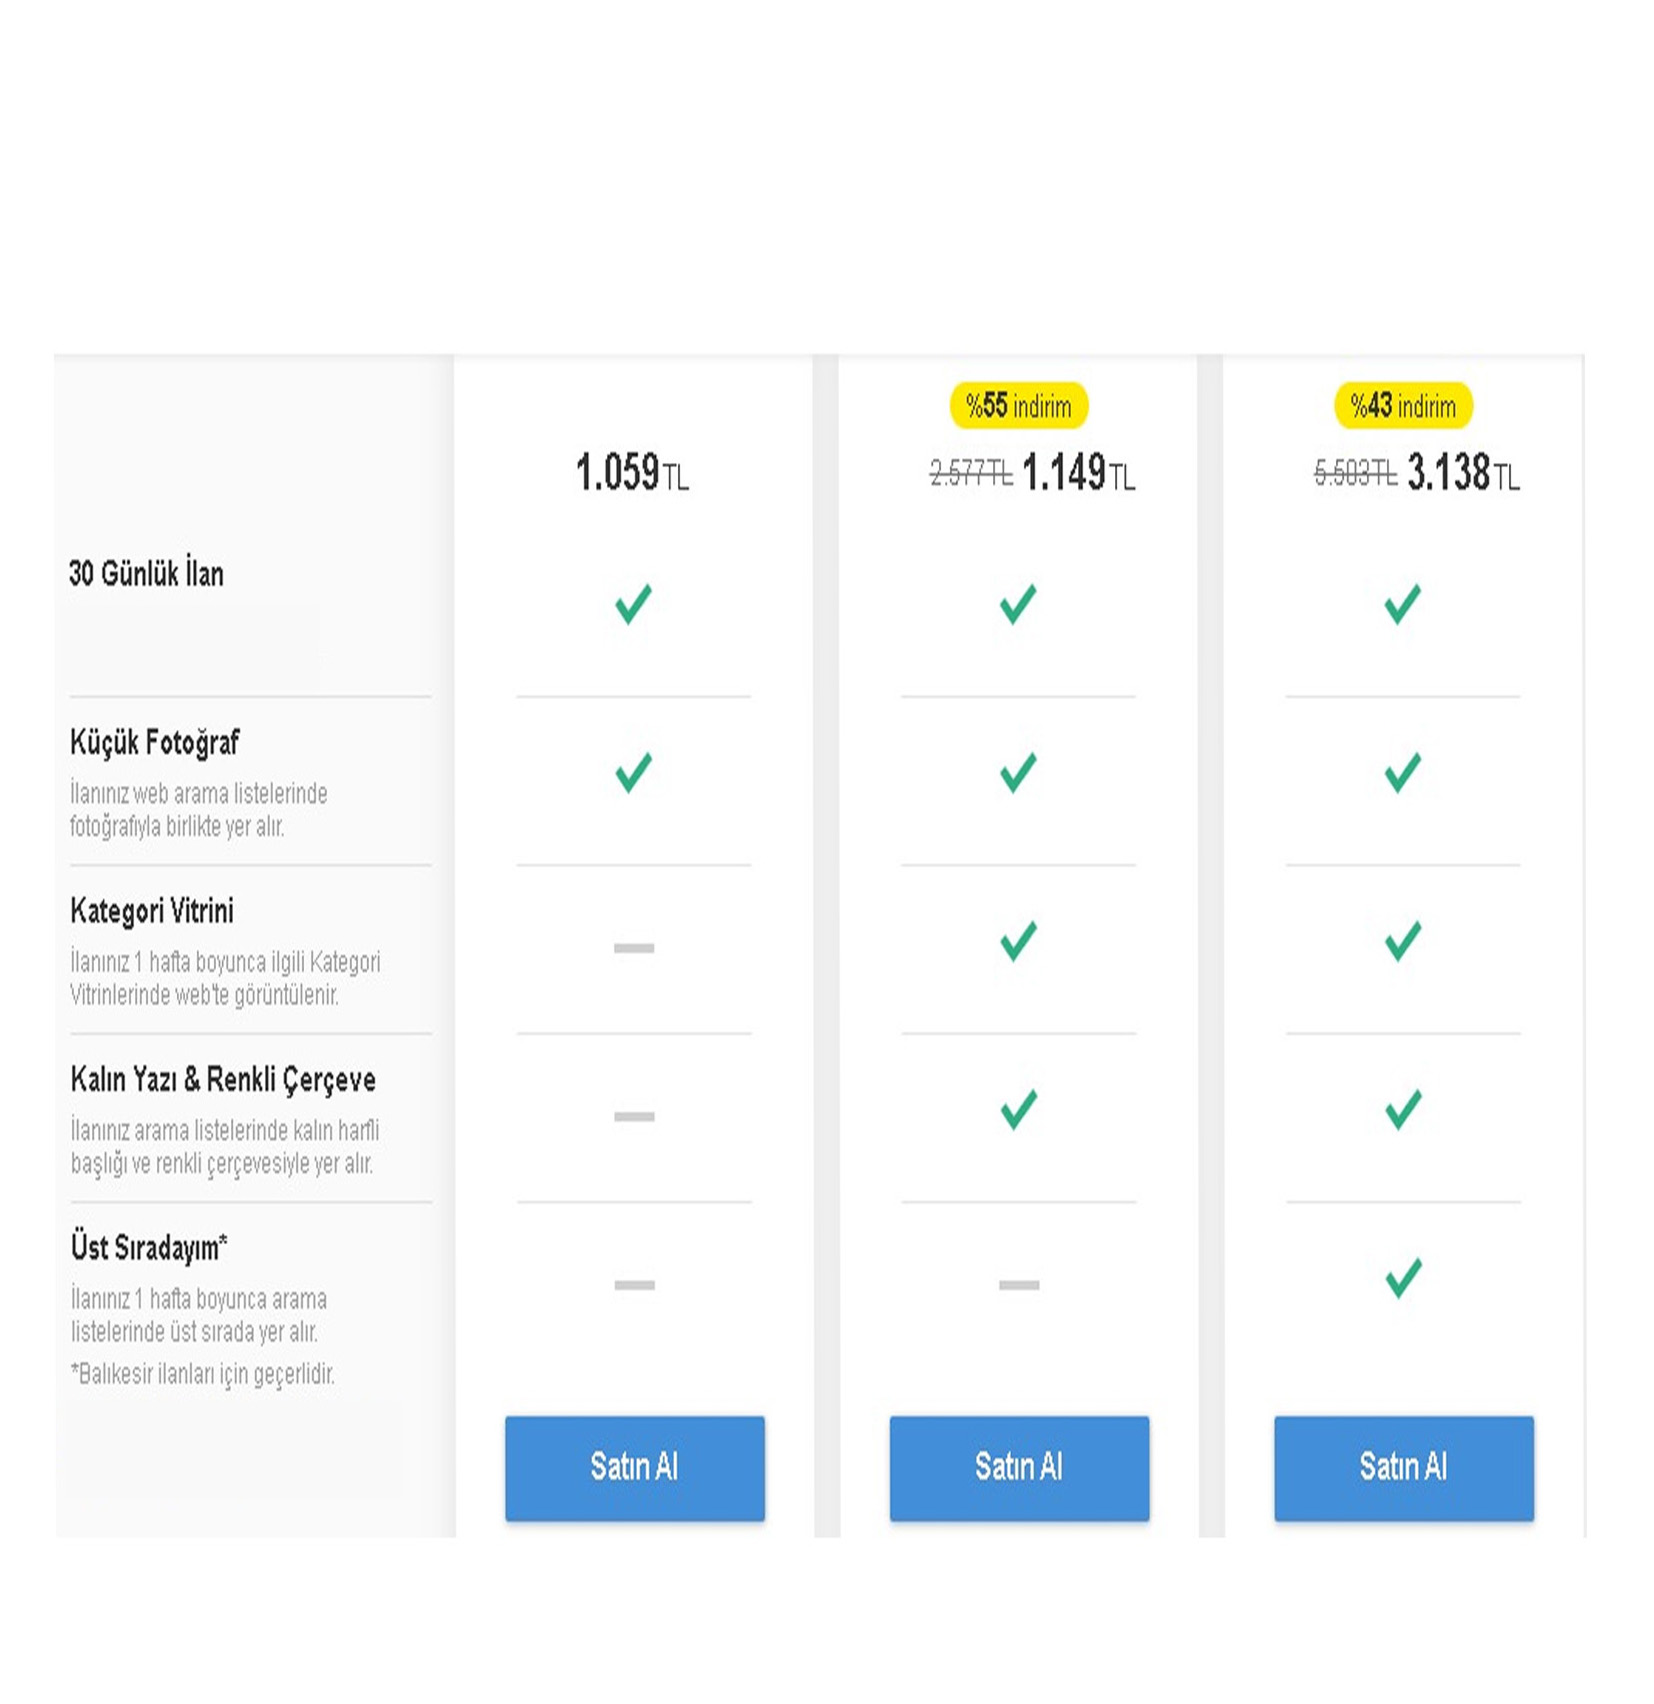
Task: Click Kategori Vitrini checkmark in 3.138 TL column
Action: tap(1402, 941)
